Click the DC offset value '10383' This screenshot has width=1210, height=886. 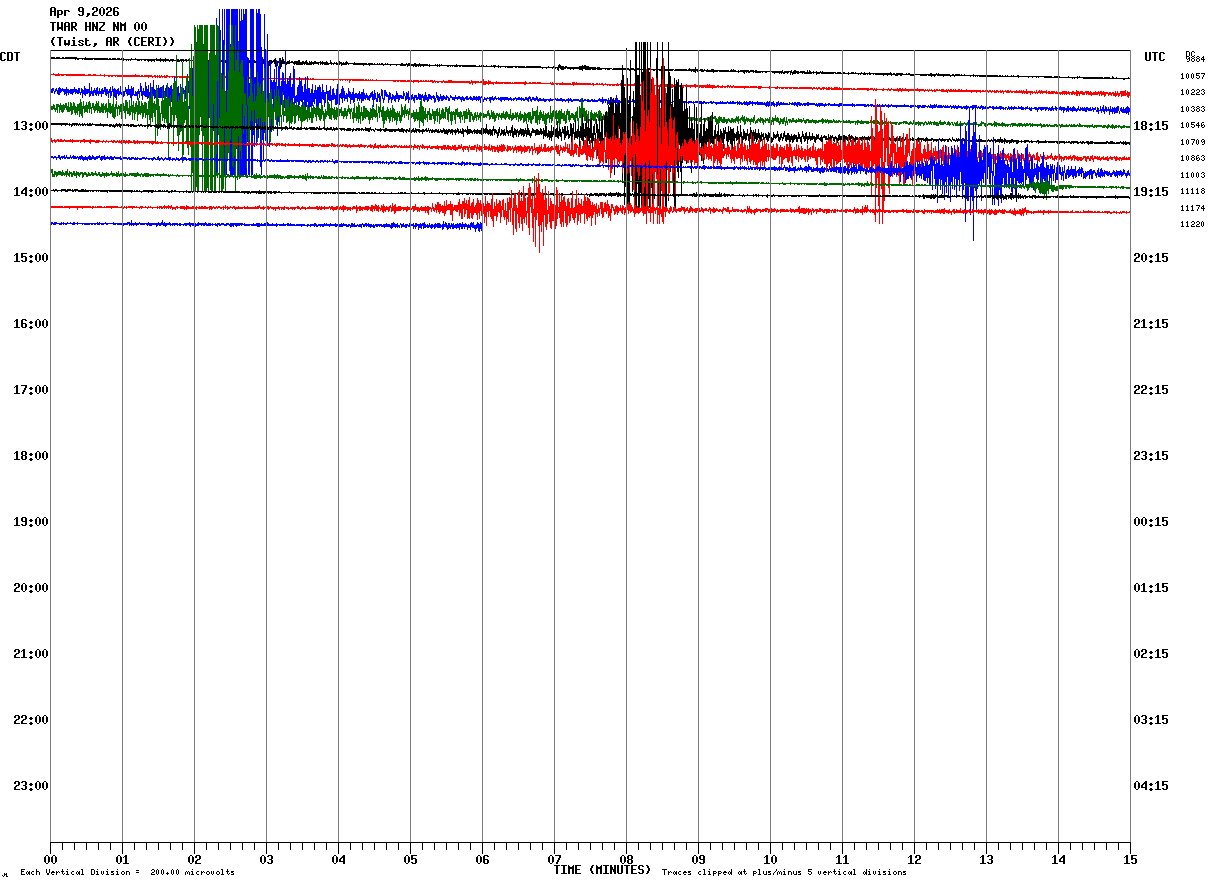(1192, 109)
